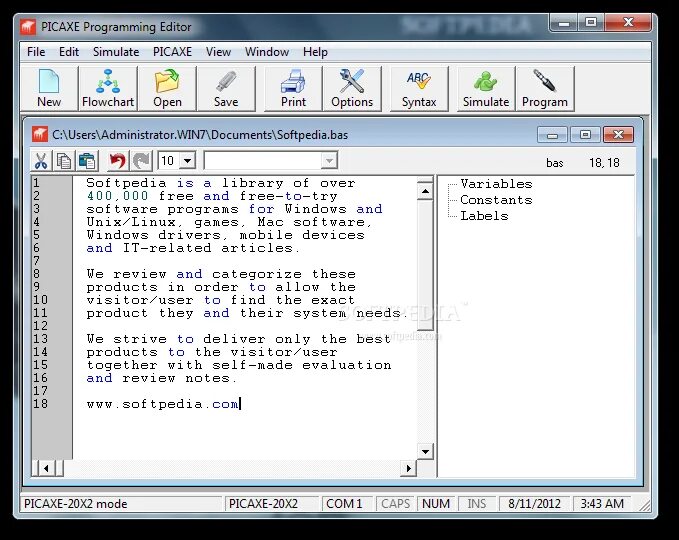Click the editor scroll up arrow

coord(425,191)
